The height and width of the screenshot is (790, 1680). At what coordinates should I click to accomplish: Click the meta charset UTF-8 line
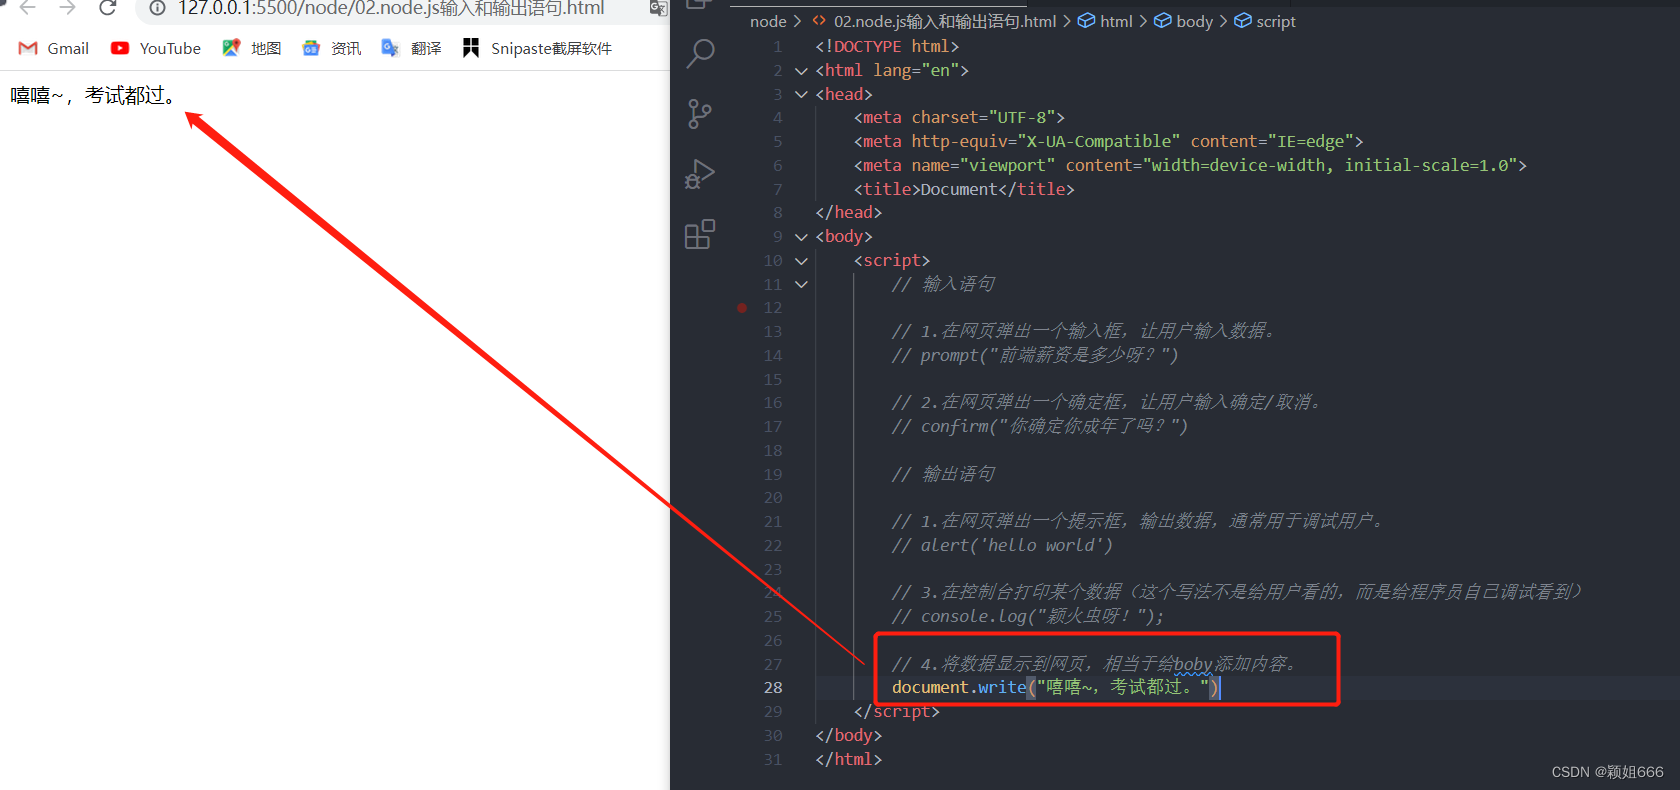click(x=959, y=118)
